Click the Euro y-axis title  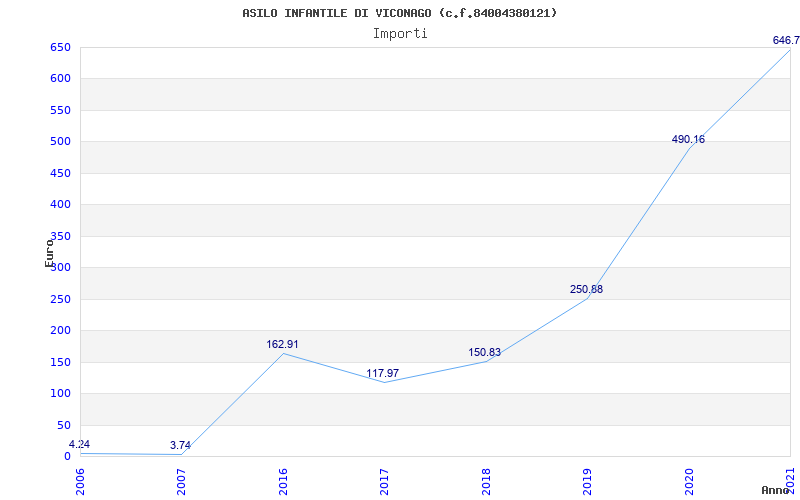tap(49, 253)
